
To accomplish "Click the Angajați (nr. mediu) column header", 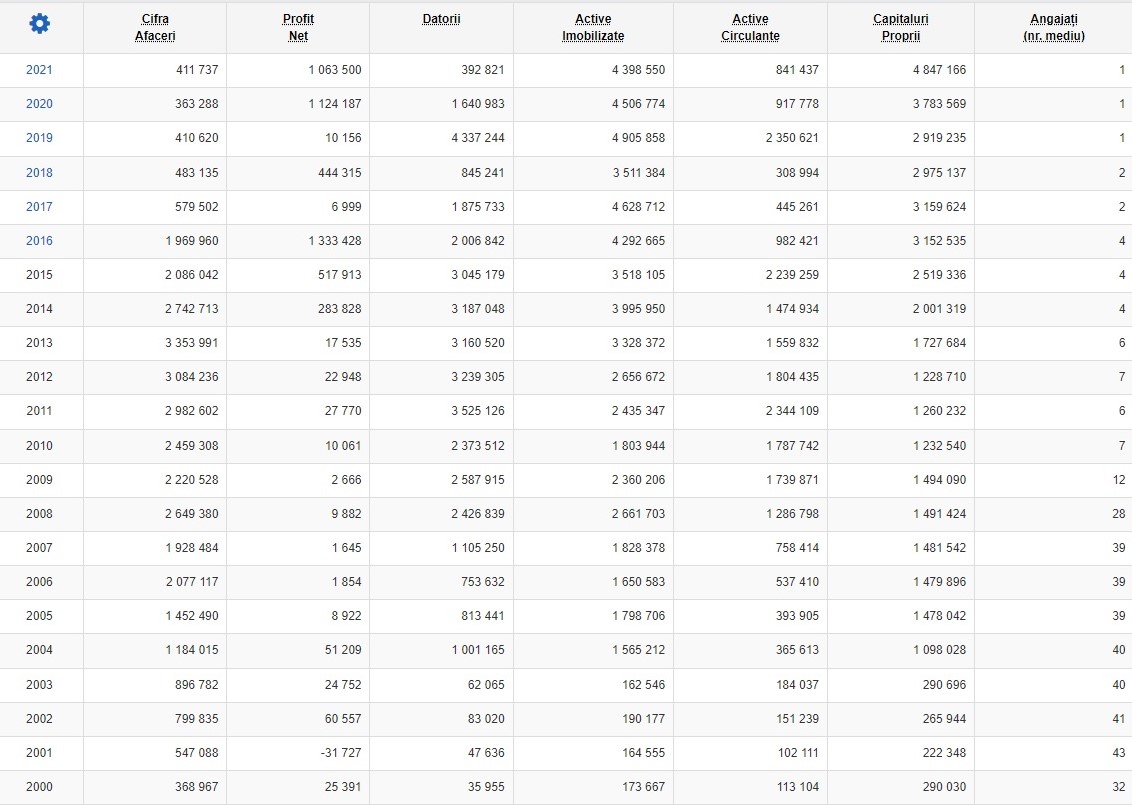I will (1054, 27).
